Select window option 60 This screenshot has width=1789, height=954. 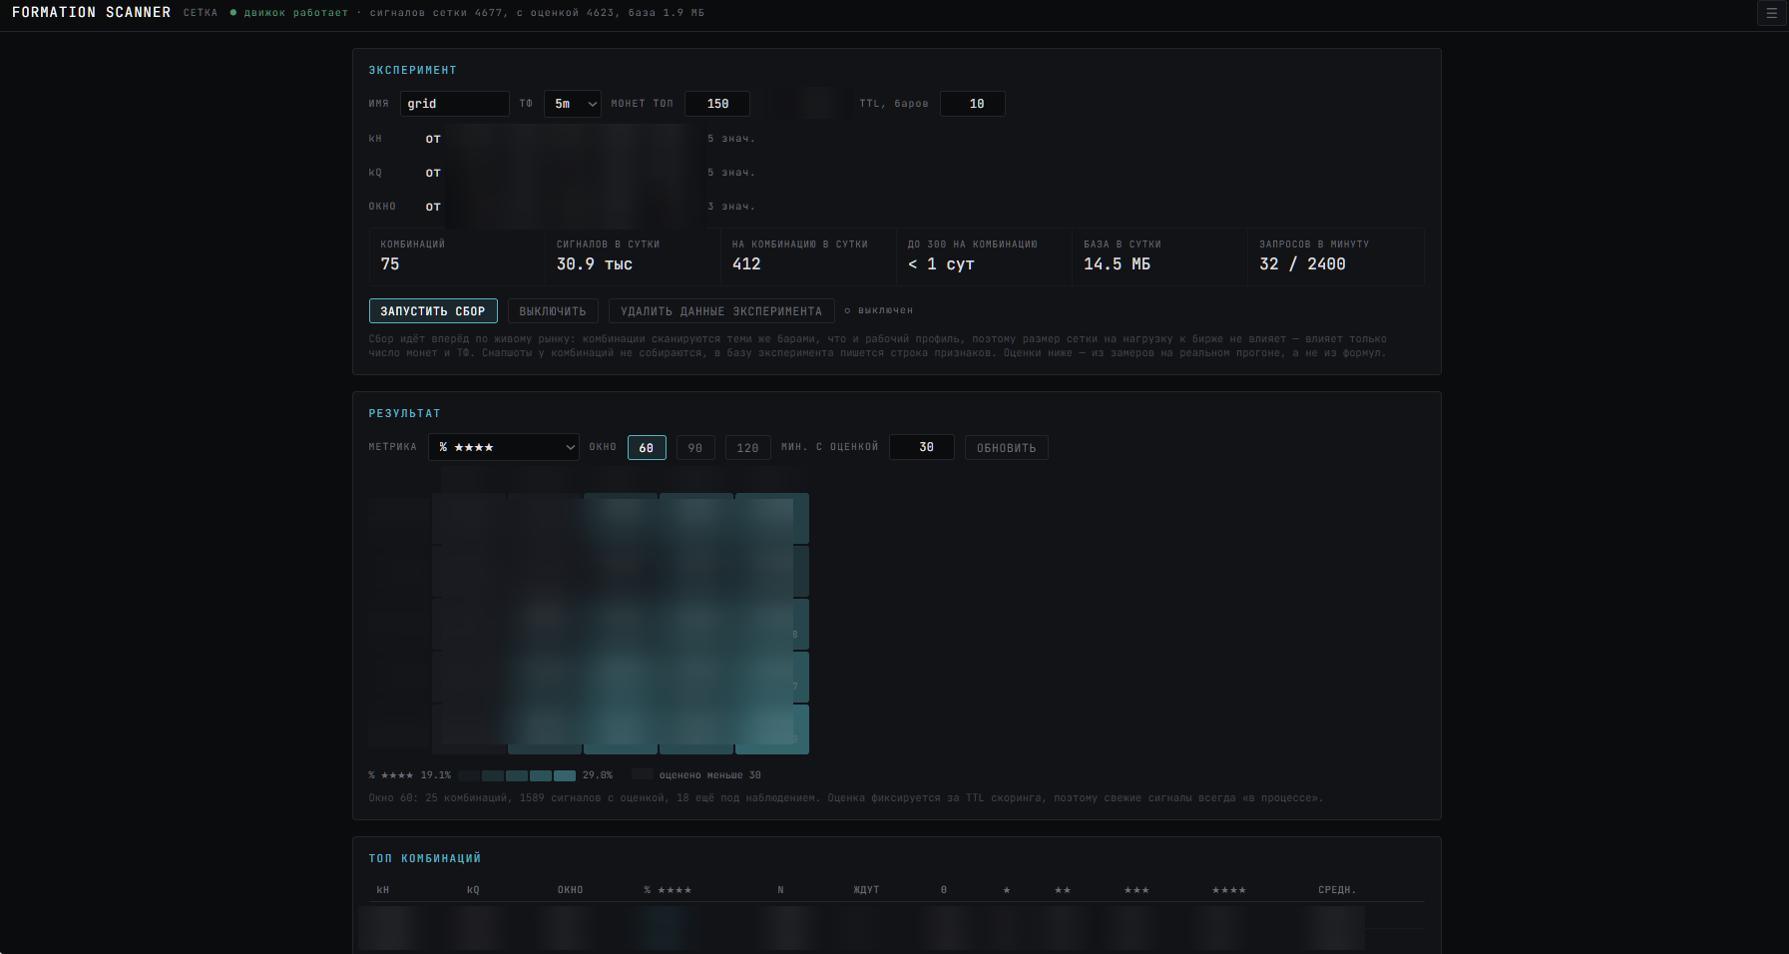tap(646, 448)
